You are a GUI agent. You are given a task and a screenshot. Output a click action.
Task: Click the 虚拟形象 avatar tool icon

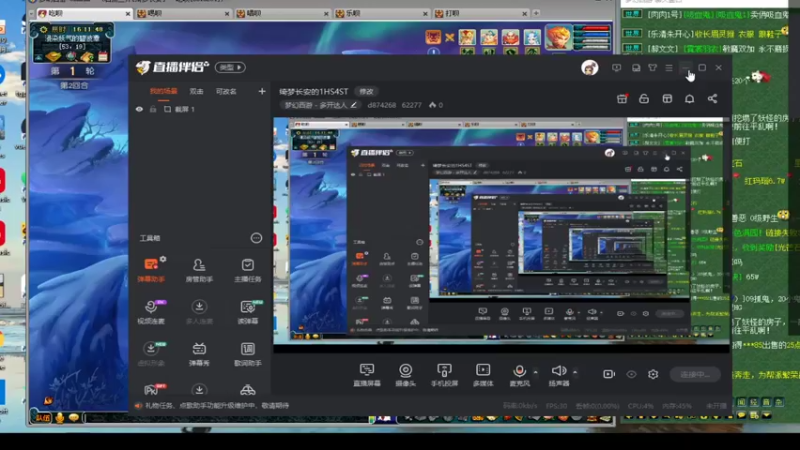coord(151,348)
